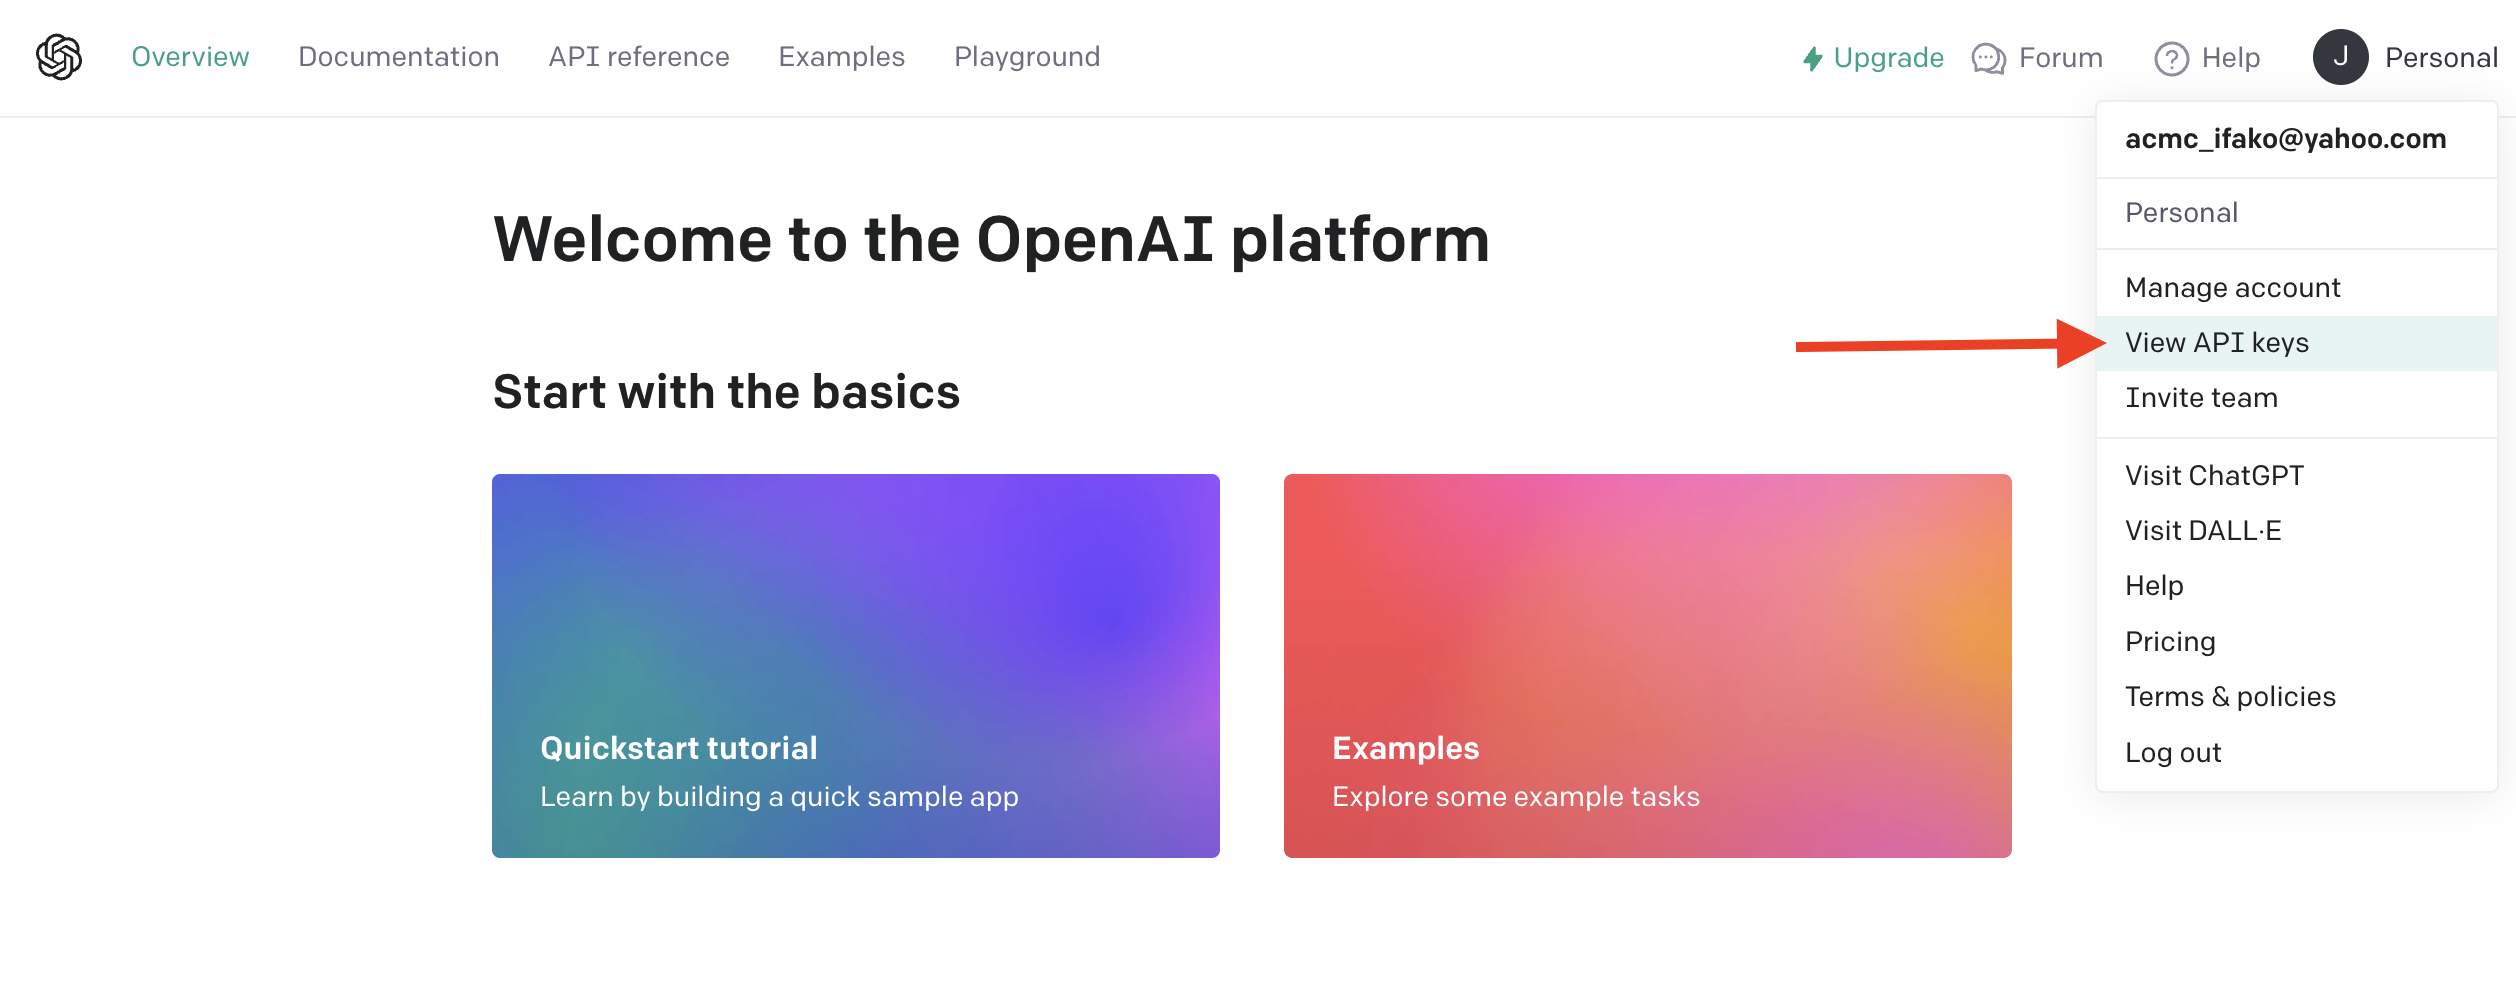Image resolution: width=2516 pixels, height=991 pixels.
Task: Open the Forum link
Action: tap(2060, 58)
